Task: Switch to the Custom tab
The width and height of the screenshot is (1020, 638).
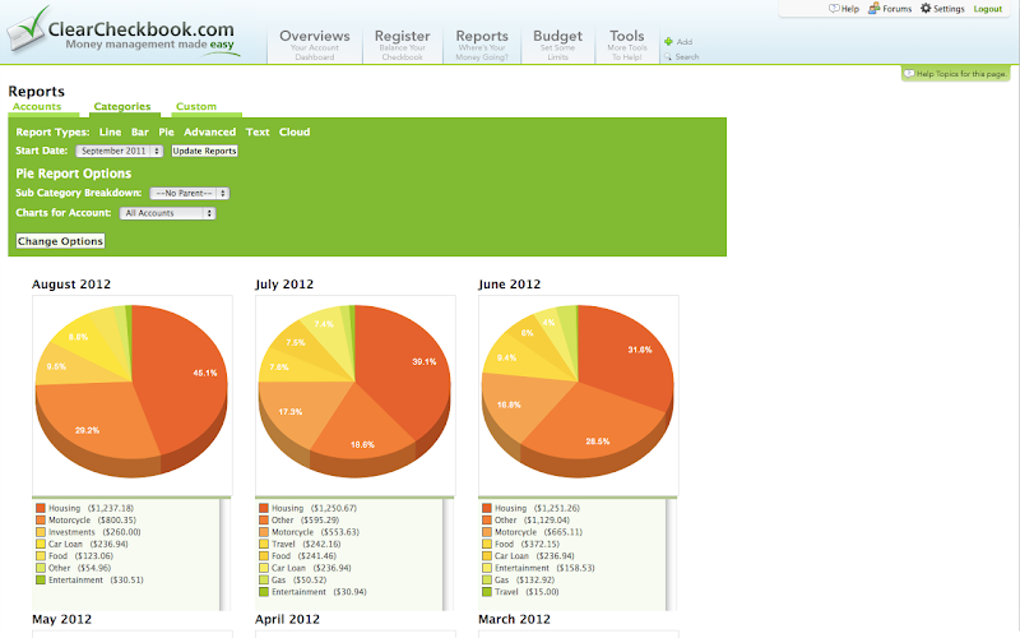Action: click(x=196, y=107)
